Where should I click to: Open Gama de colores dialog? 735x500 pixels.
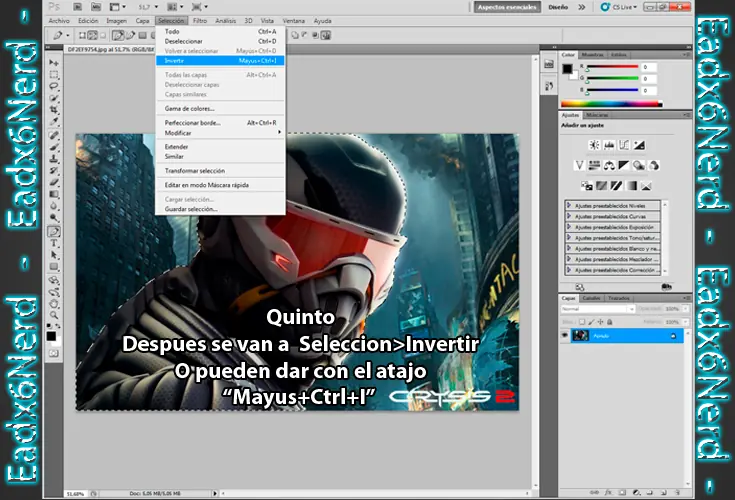(x=220, y=109)
